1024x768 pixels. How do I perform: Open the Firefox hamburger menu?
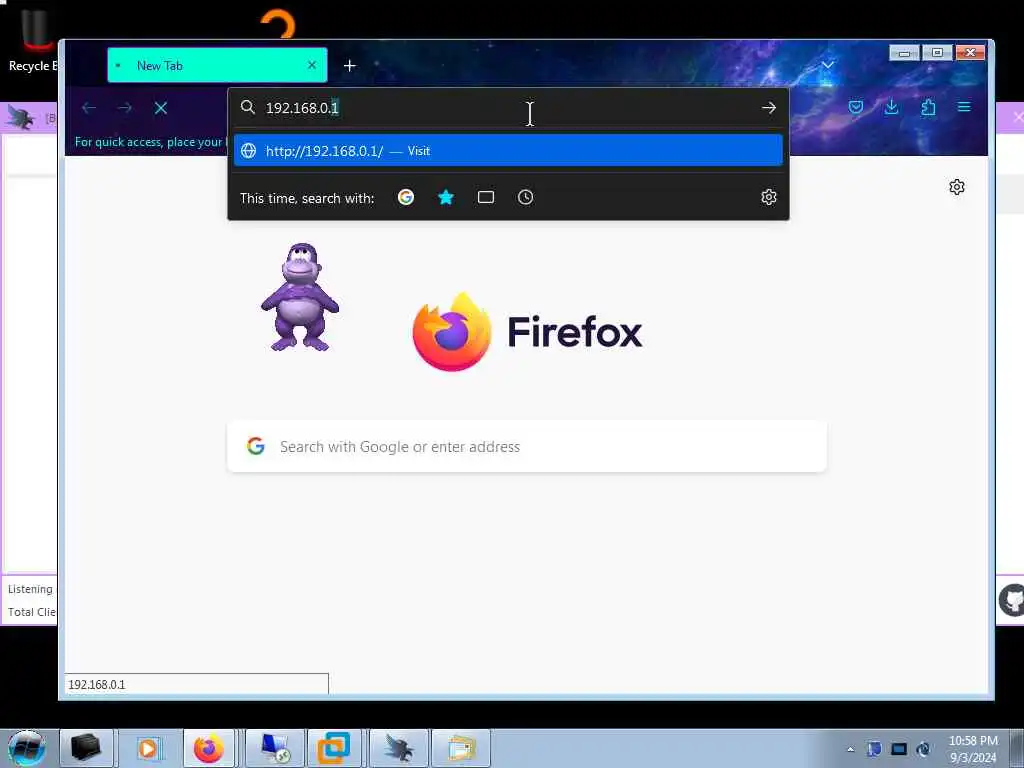964,107
